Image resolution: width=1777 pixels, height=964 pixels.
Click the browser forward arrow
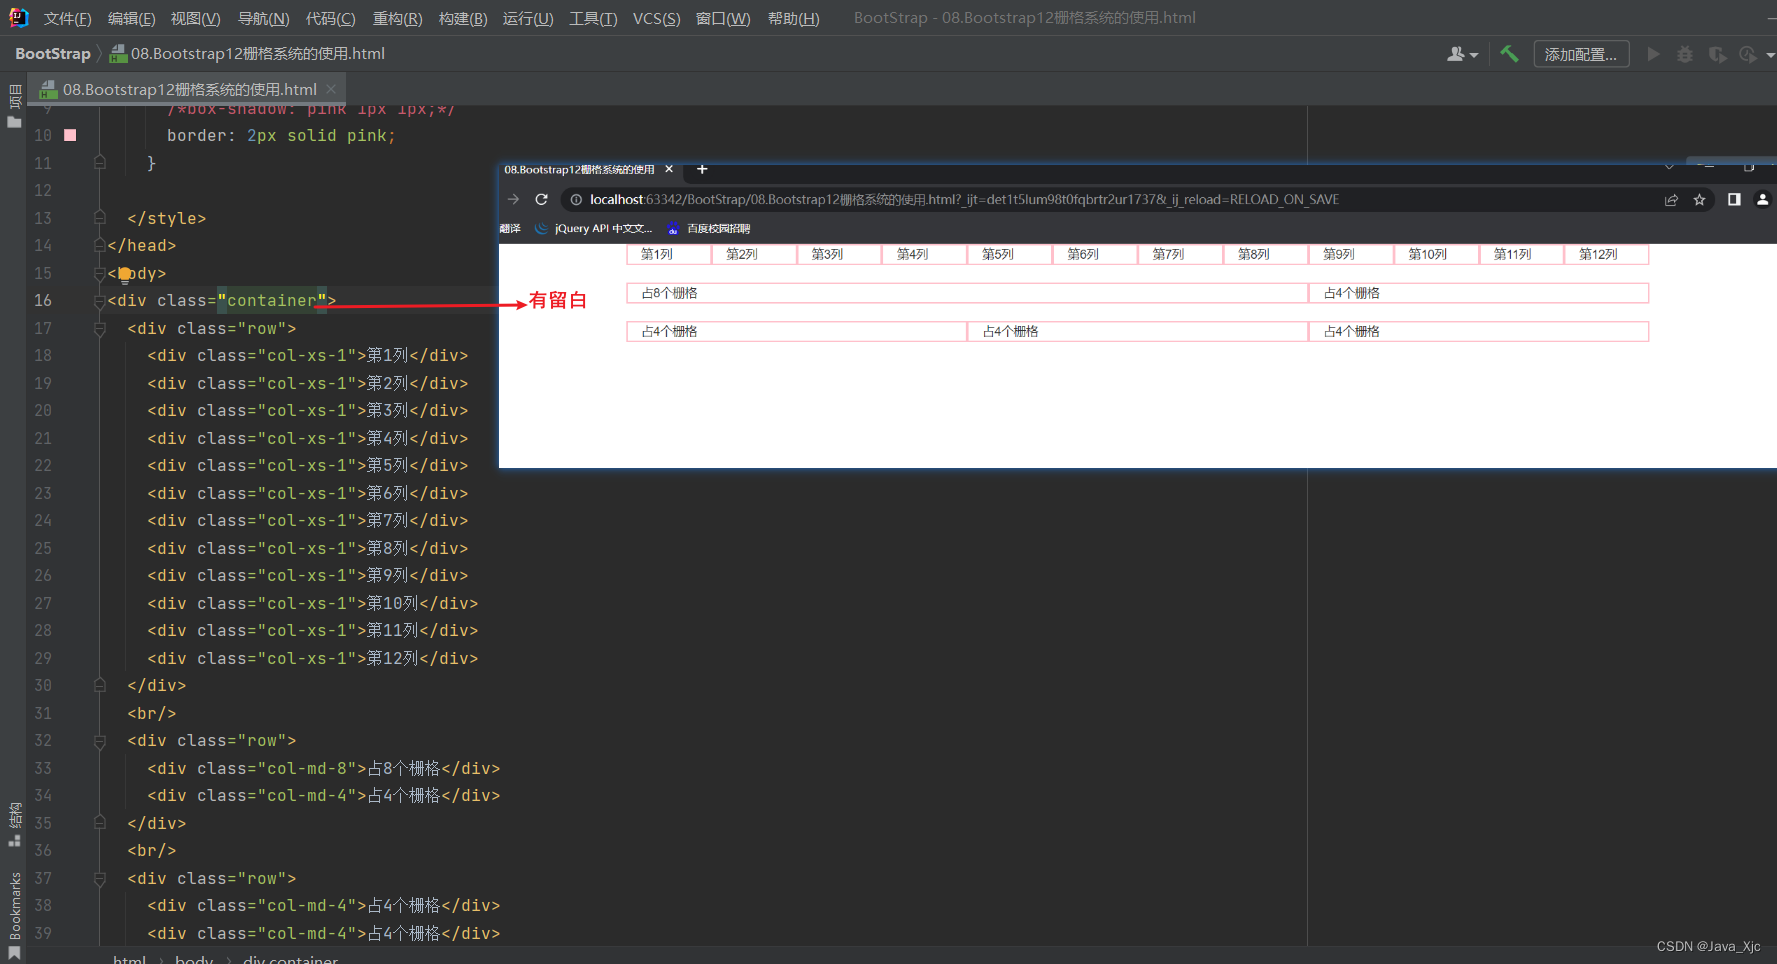tap(513, 199)
